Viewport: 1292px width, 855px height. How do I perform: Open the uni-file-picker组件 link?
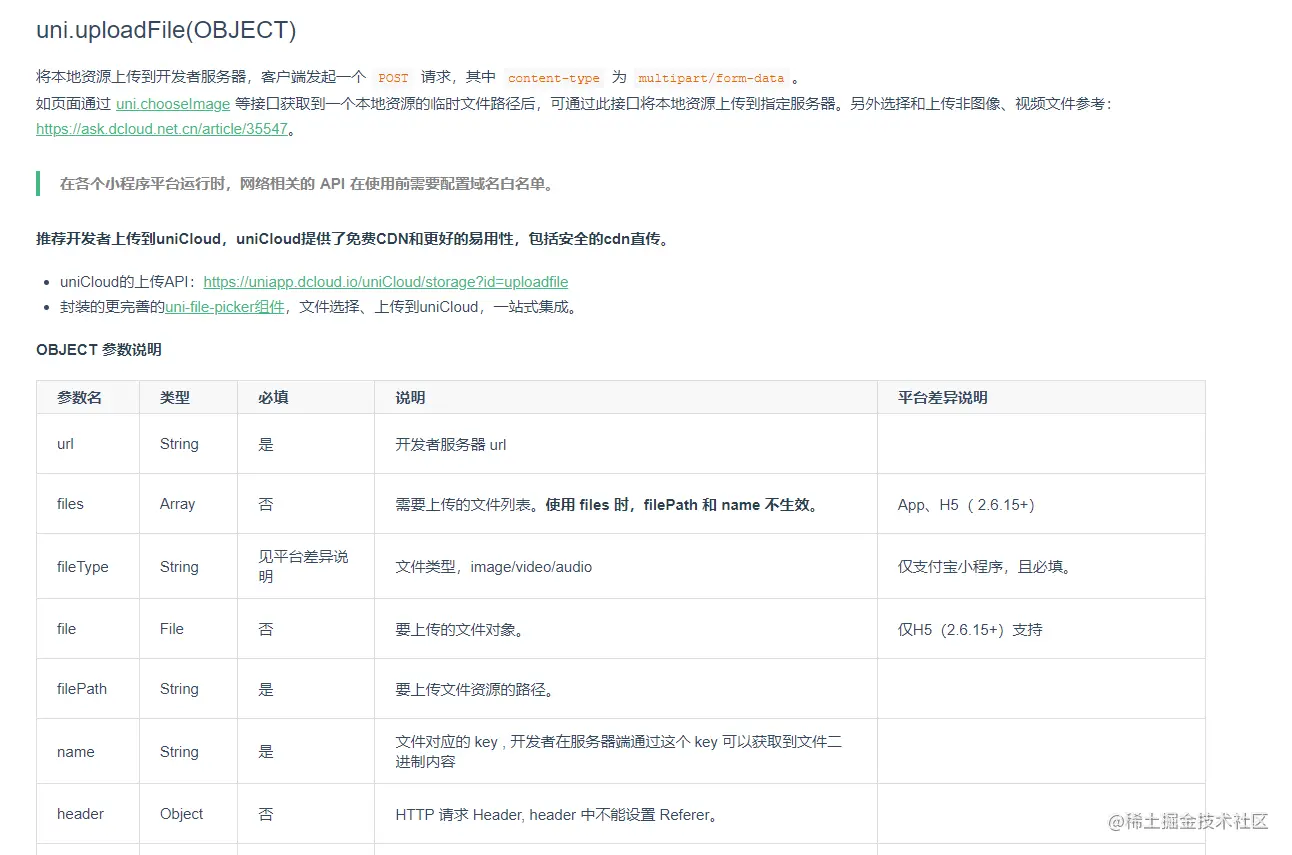click(225, 307)
